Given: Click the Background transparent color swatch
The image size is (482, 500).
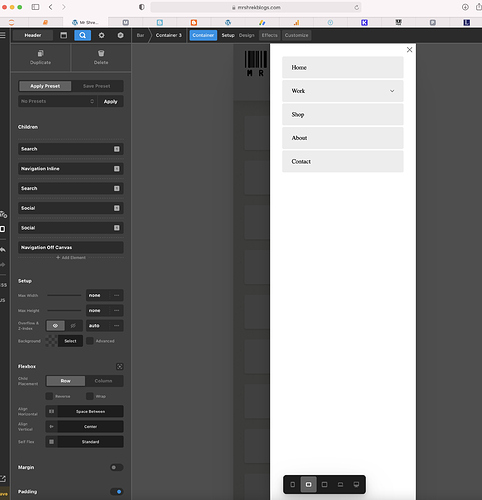Looking at the screenshot, I should (51, 341).
